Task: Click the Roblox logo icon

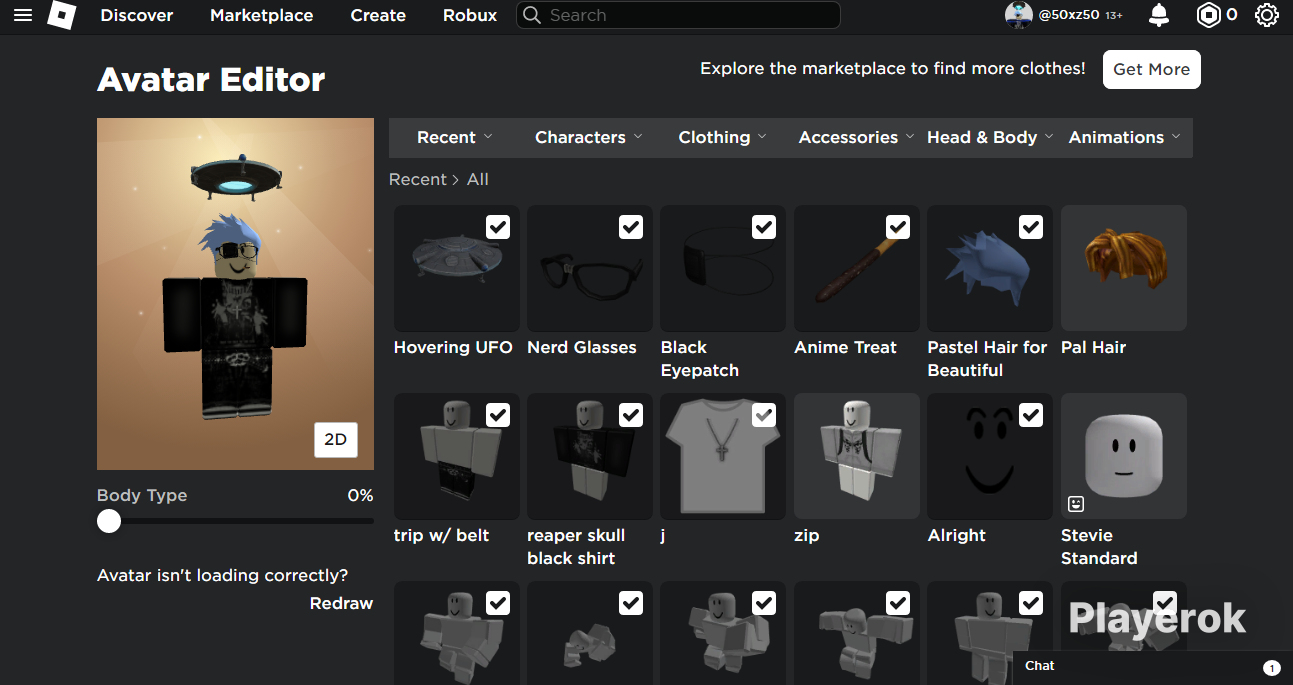Action: click(62, 15)
